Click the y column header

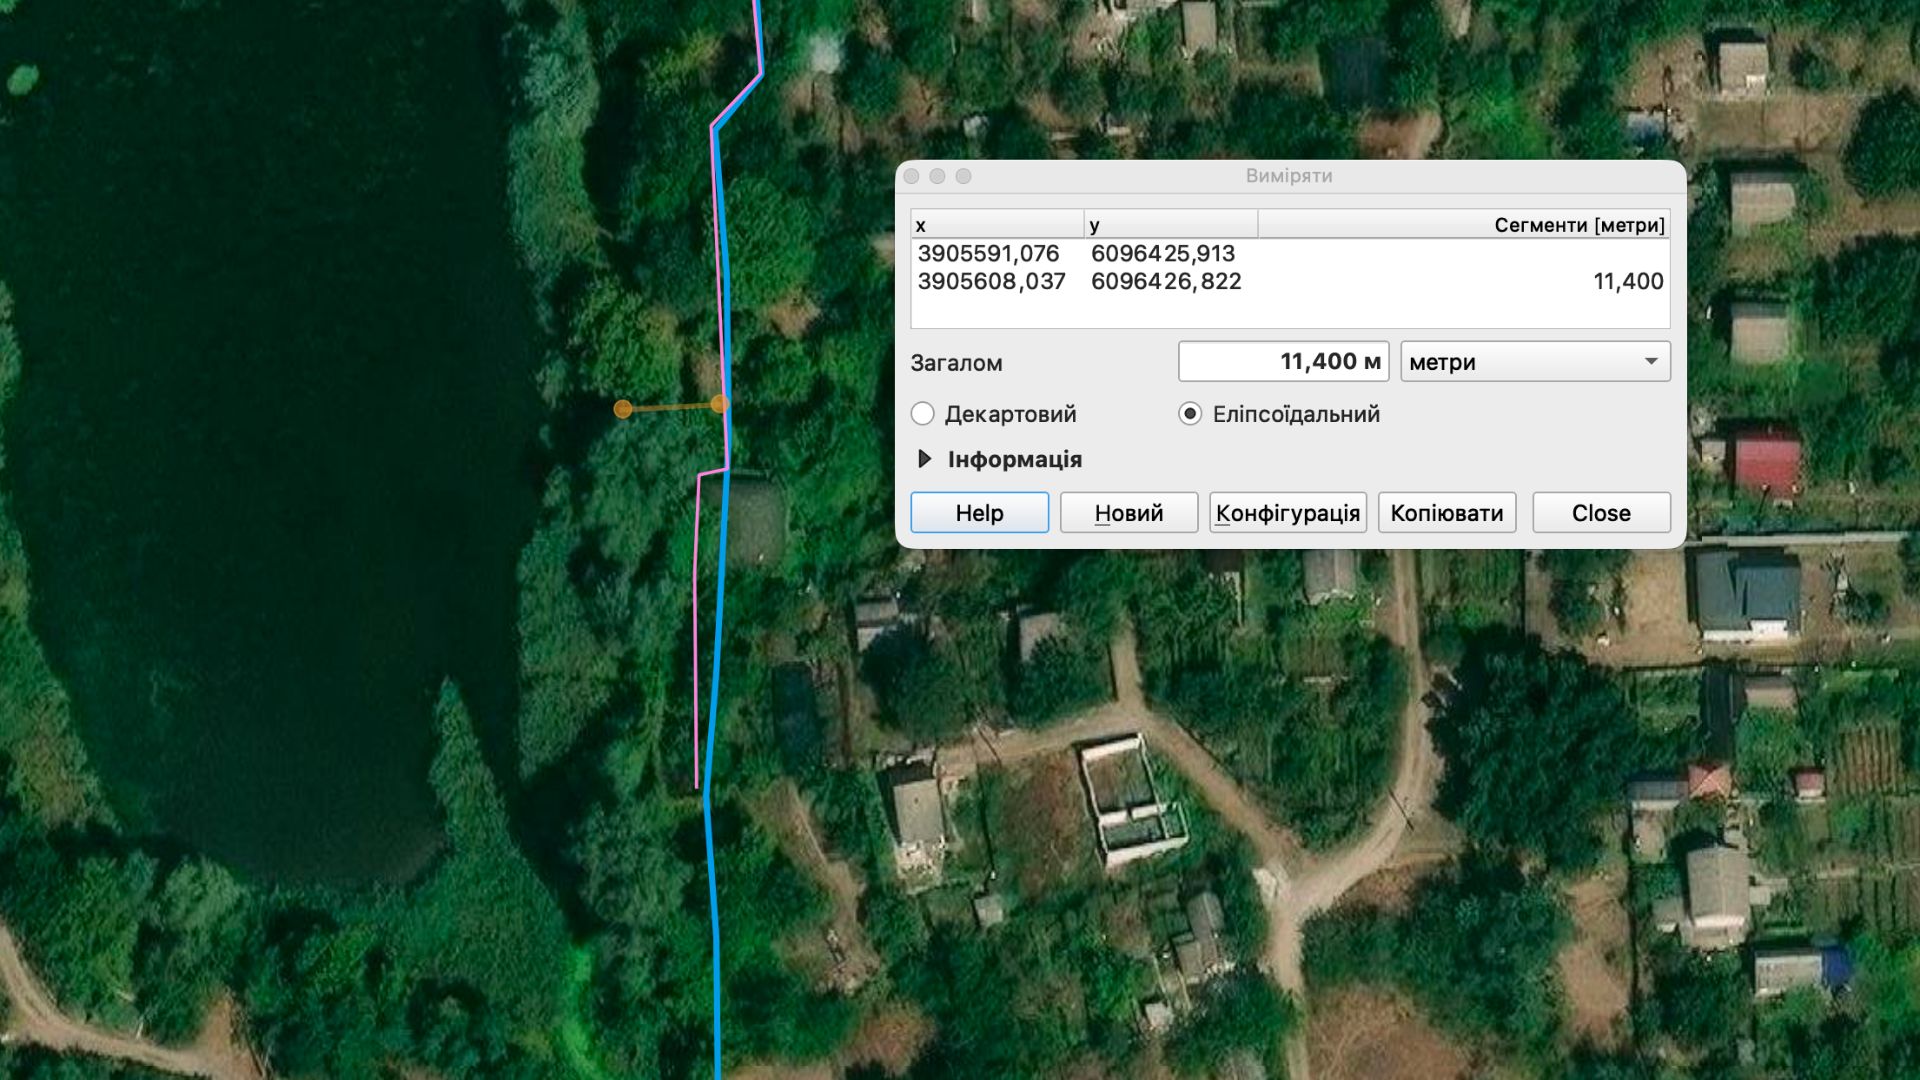coord(1171,225)
